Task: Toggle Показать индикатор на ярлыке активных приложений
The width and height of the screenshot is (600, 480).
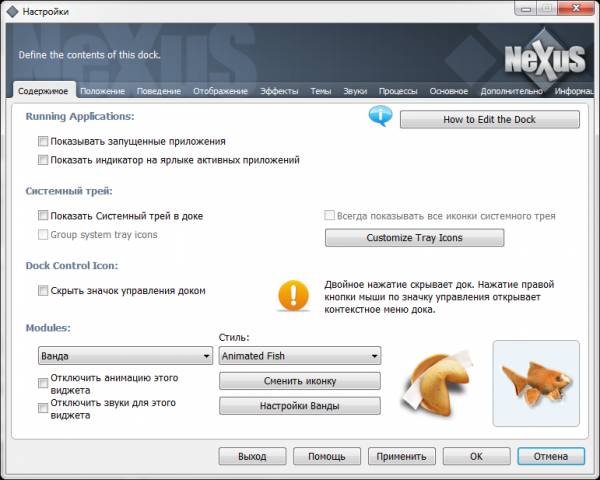Action: (43, 160)
